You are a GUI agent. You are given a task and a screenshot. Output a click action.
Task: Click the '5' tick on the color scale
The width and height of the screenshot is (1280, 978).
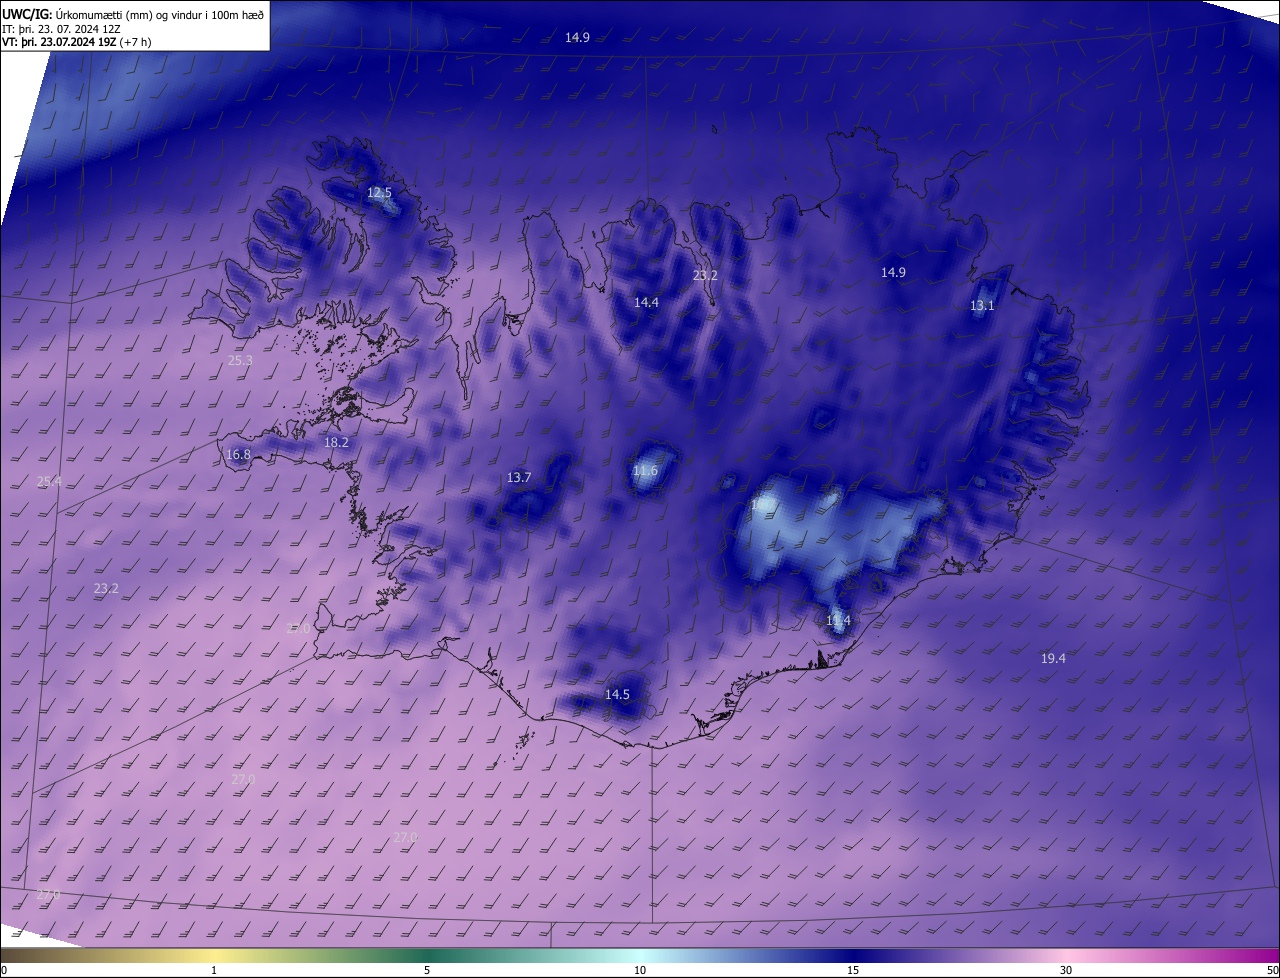tap(427, 970)
